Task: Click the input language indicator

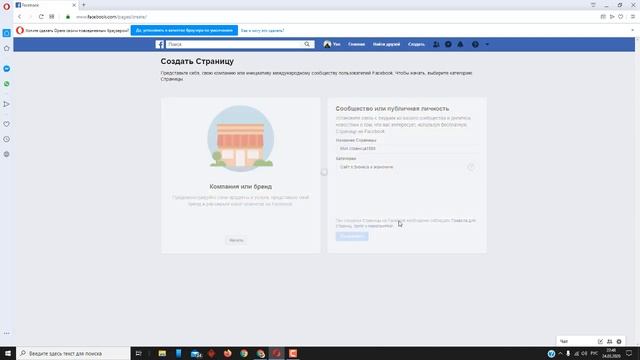Action: point(594,353)
